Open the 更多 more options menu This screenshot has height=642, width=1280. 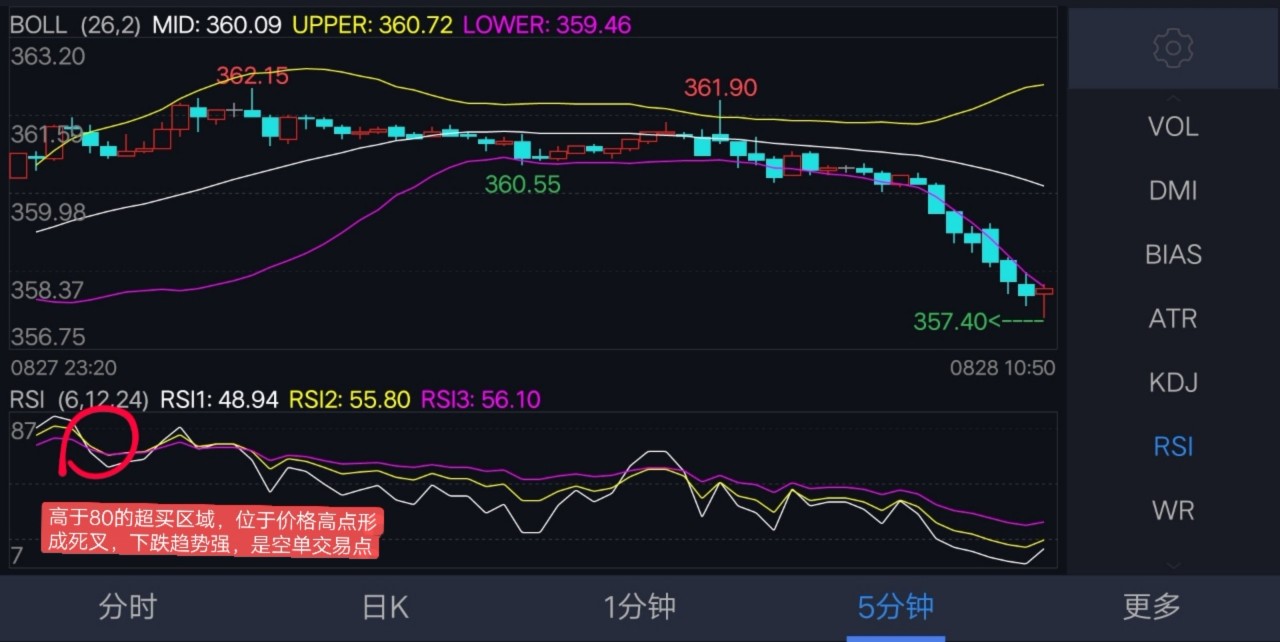click(1151, 606)
